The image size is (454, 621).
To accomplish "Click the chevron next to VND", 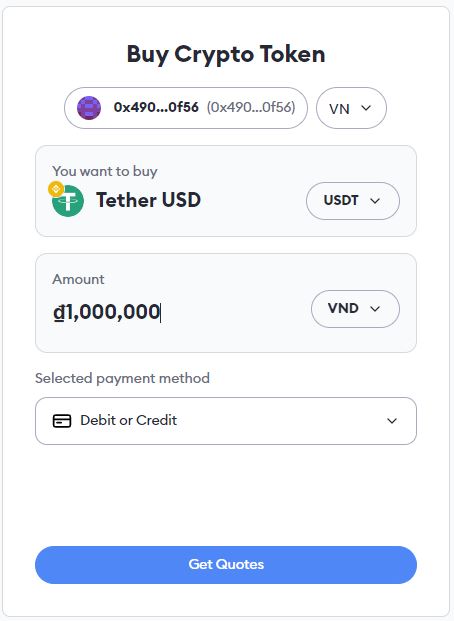I will pyautogui.click(x=375, y=309).
